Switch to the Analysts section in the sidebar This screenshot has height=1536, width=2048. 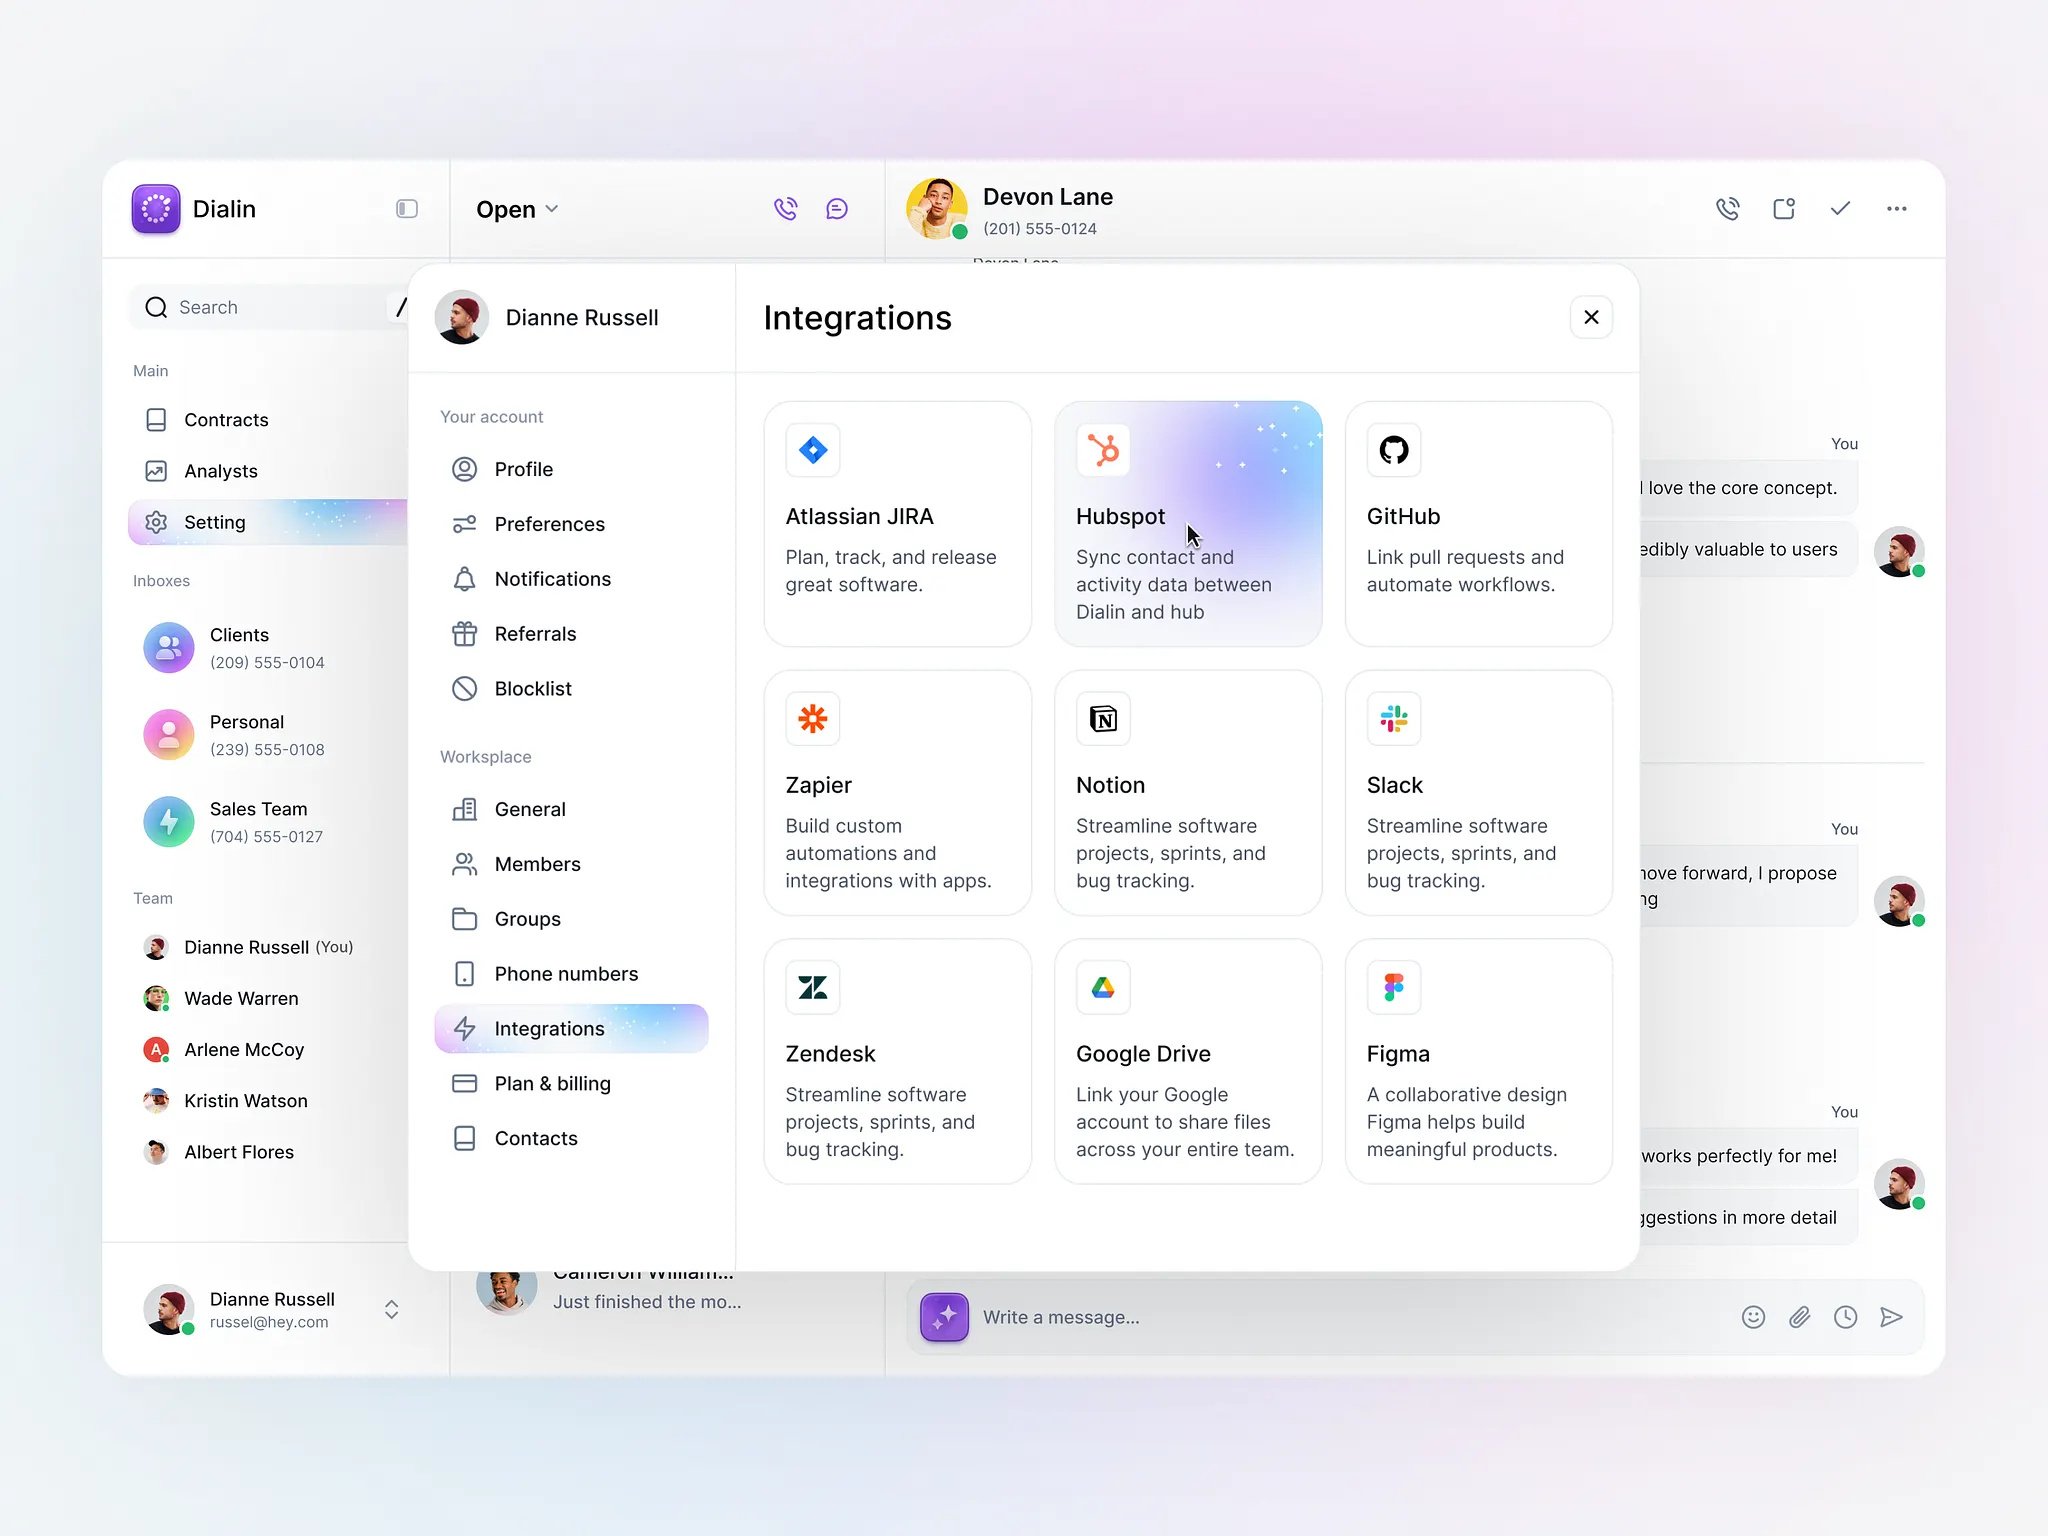[222, 471]
